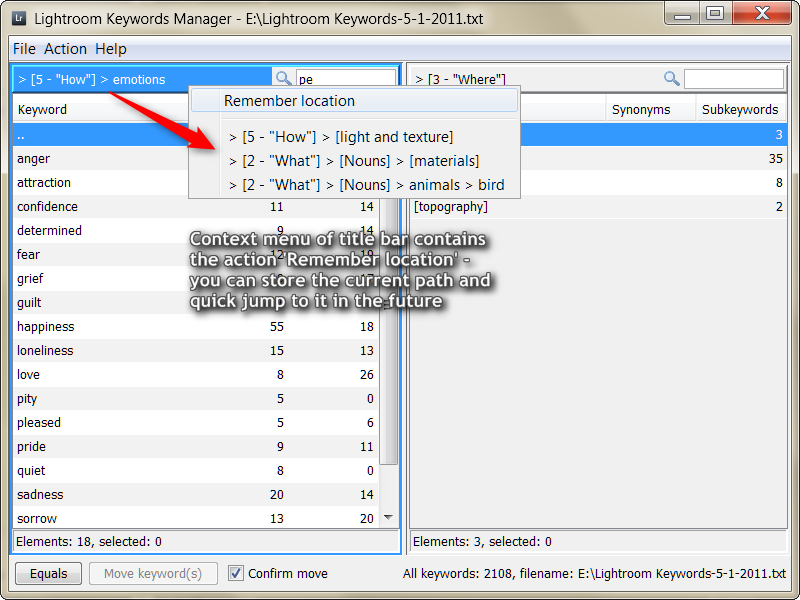The width and height of the screenshot is (800, 600).
Task: Sort by the Subkeywords column header
Action: [x=741, y=109]
